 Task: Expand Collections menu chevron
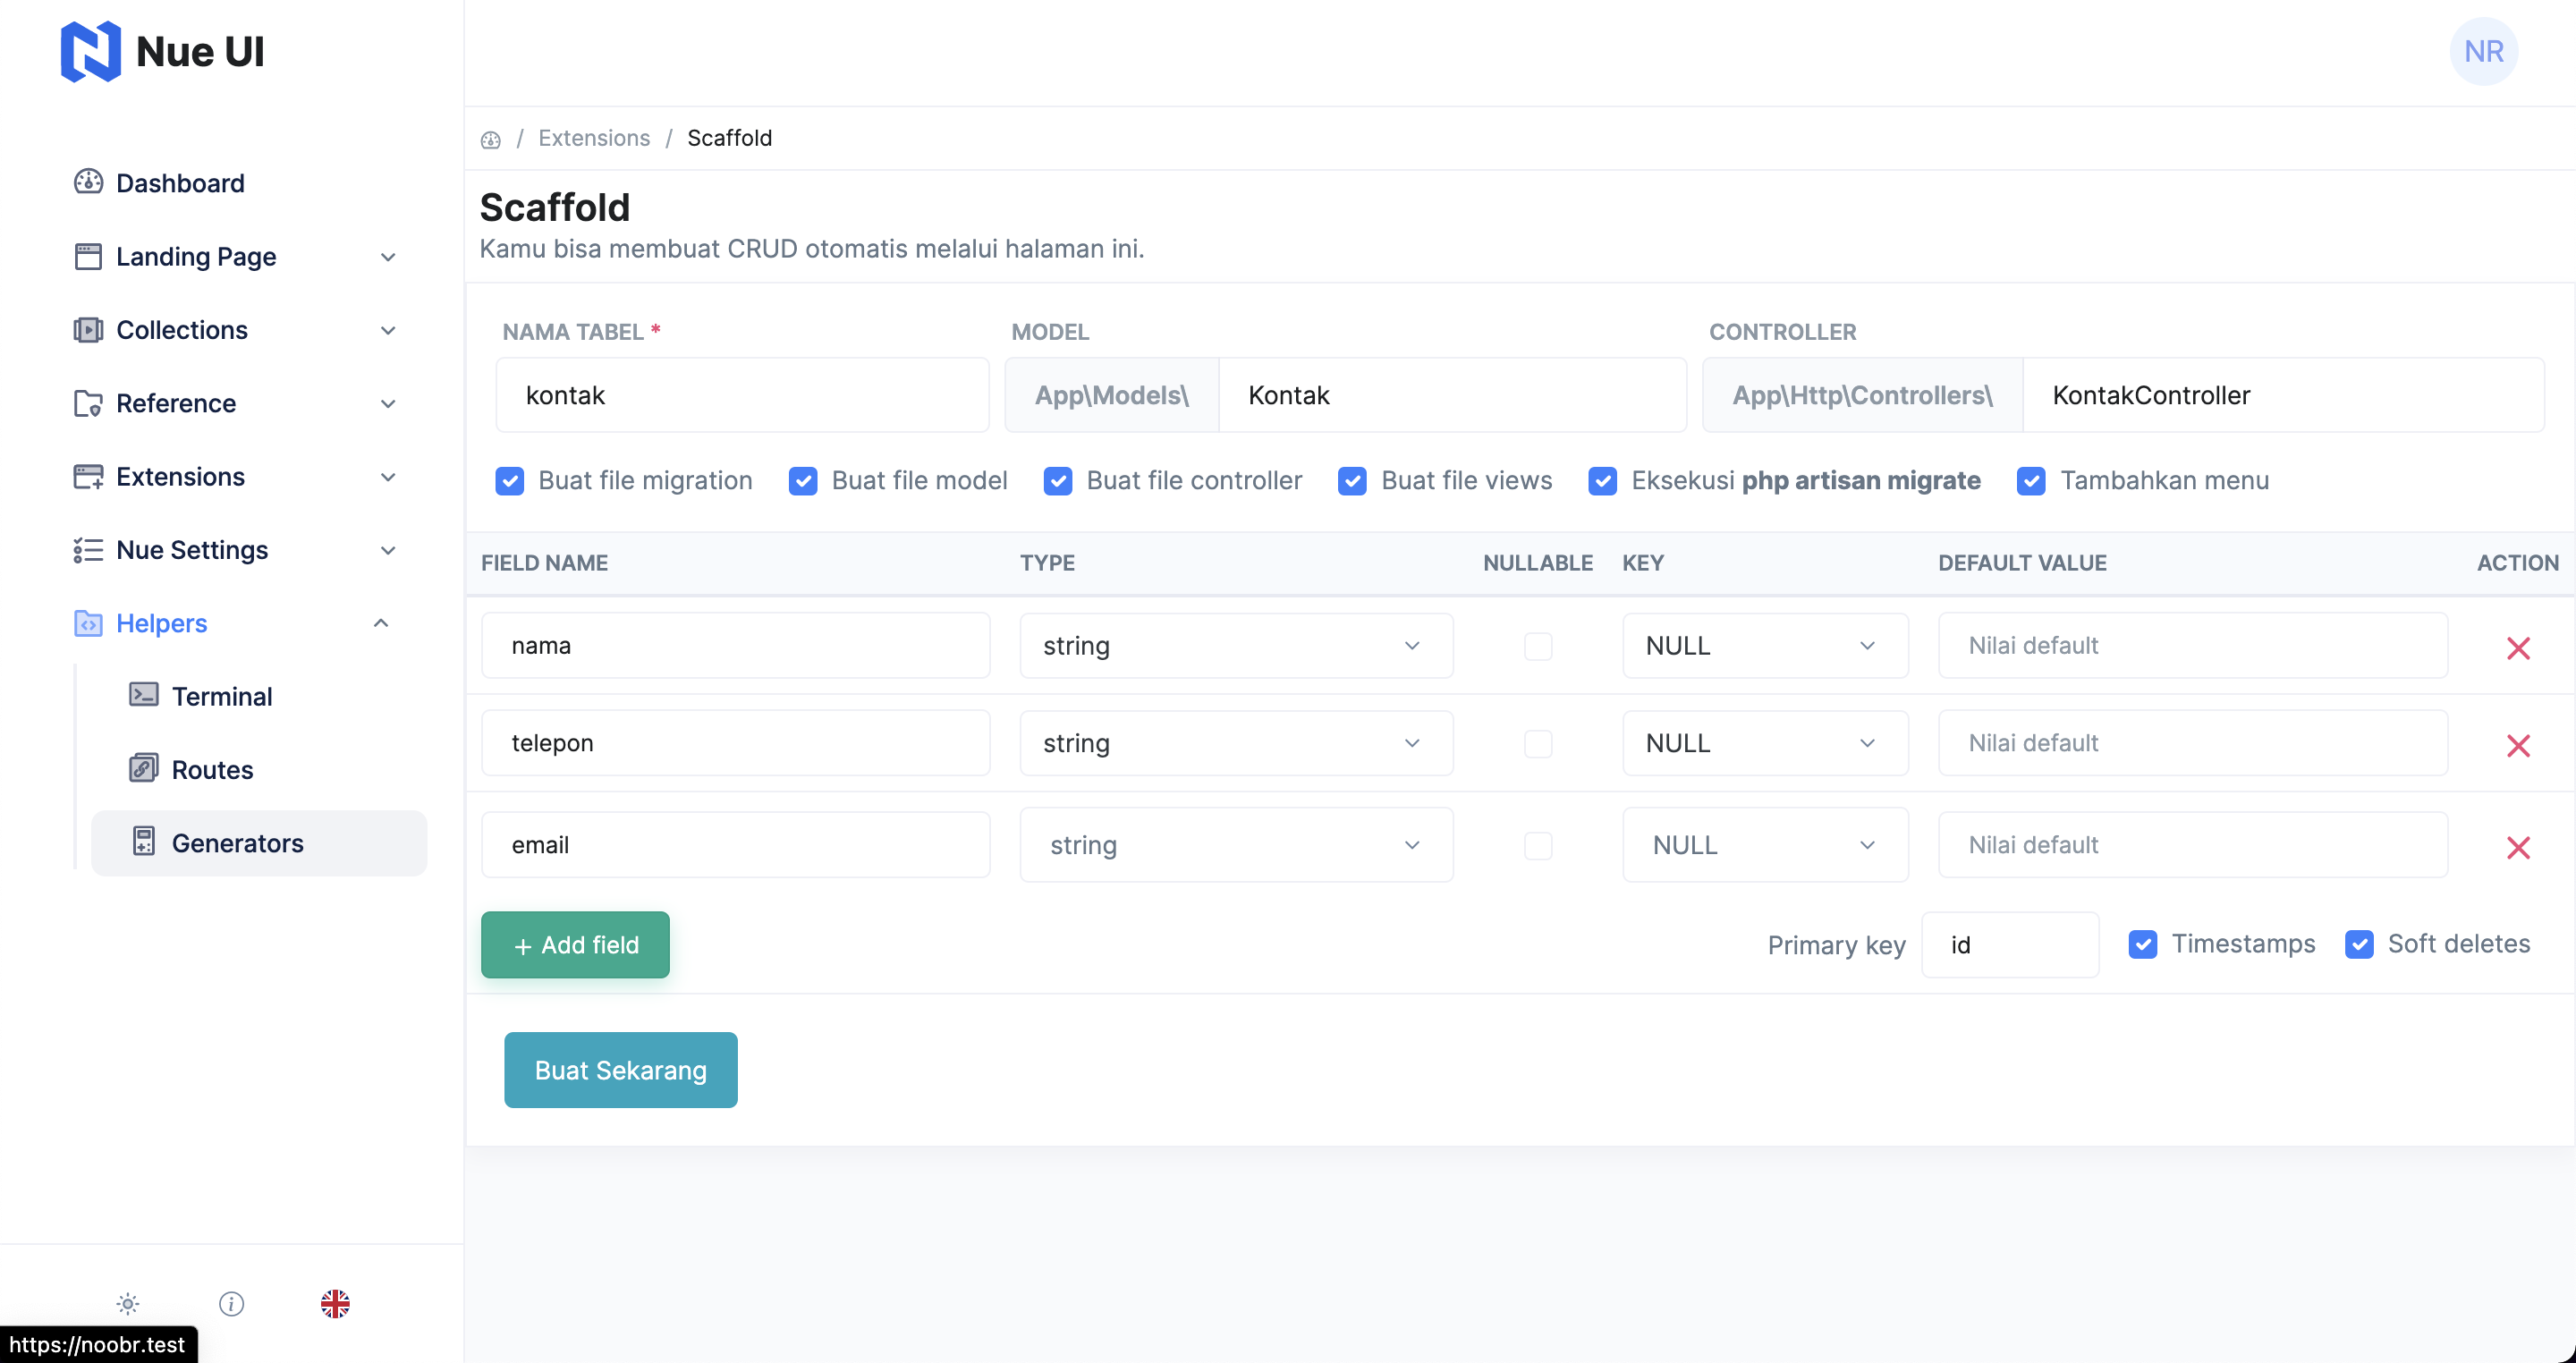388,330
